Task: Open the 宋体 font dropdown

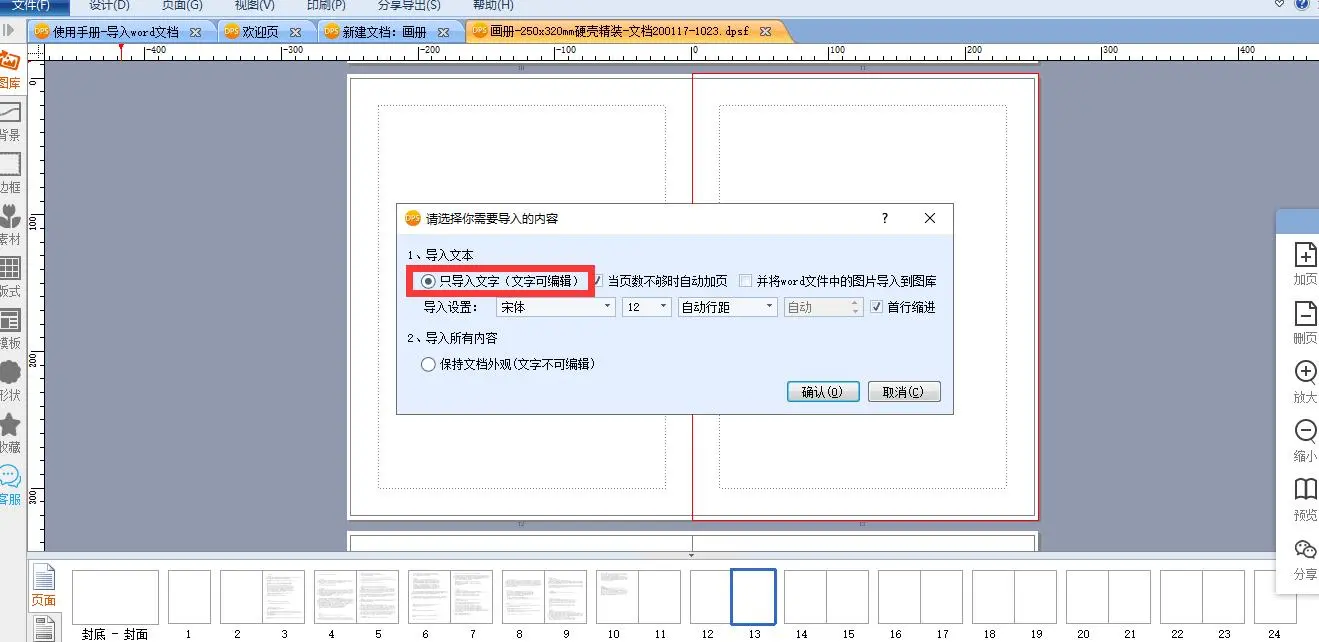Action: (556, 307)
